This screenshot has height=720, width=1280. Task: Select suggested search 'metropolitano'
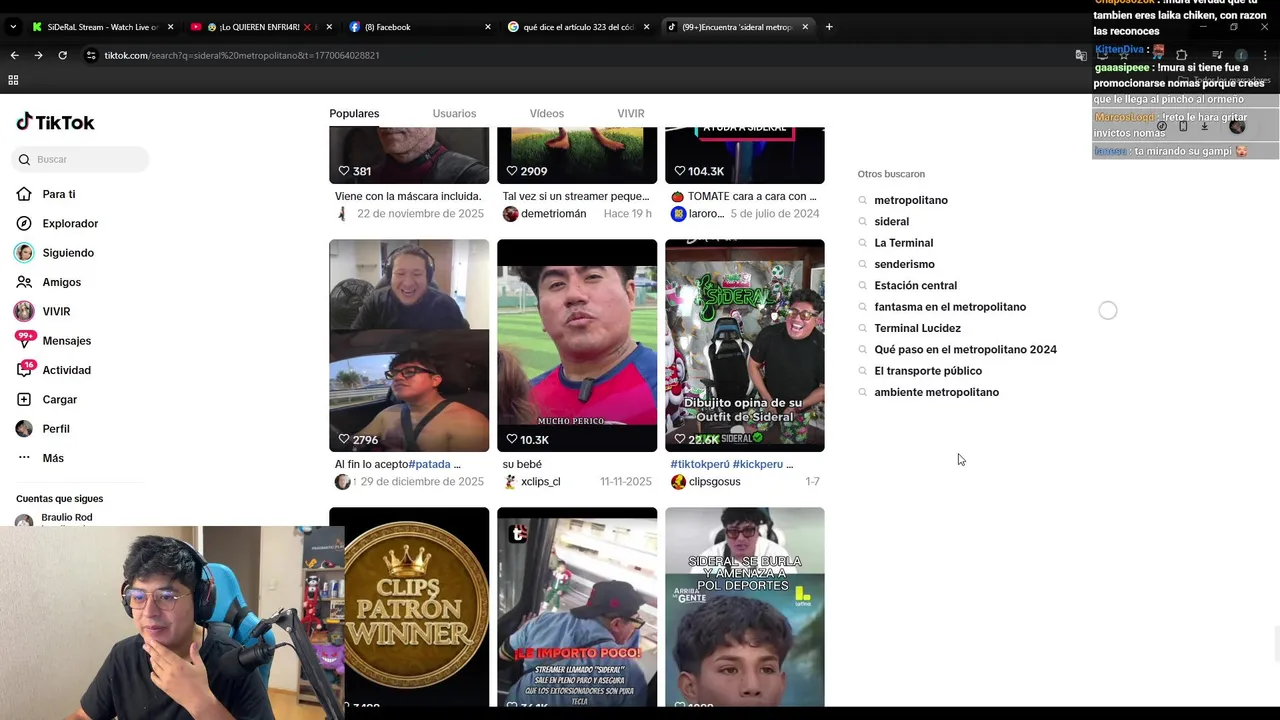910,200
